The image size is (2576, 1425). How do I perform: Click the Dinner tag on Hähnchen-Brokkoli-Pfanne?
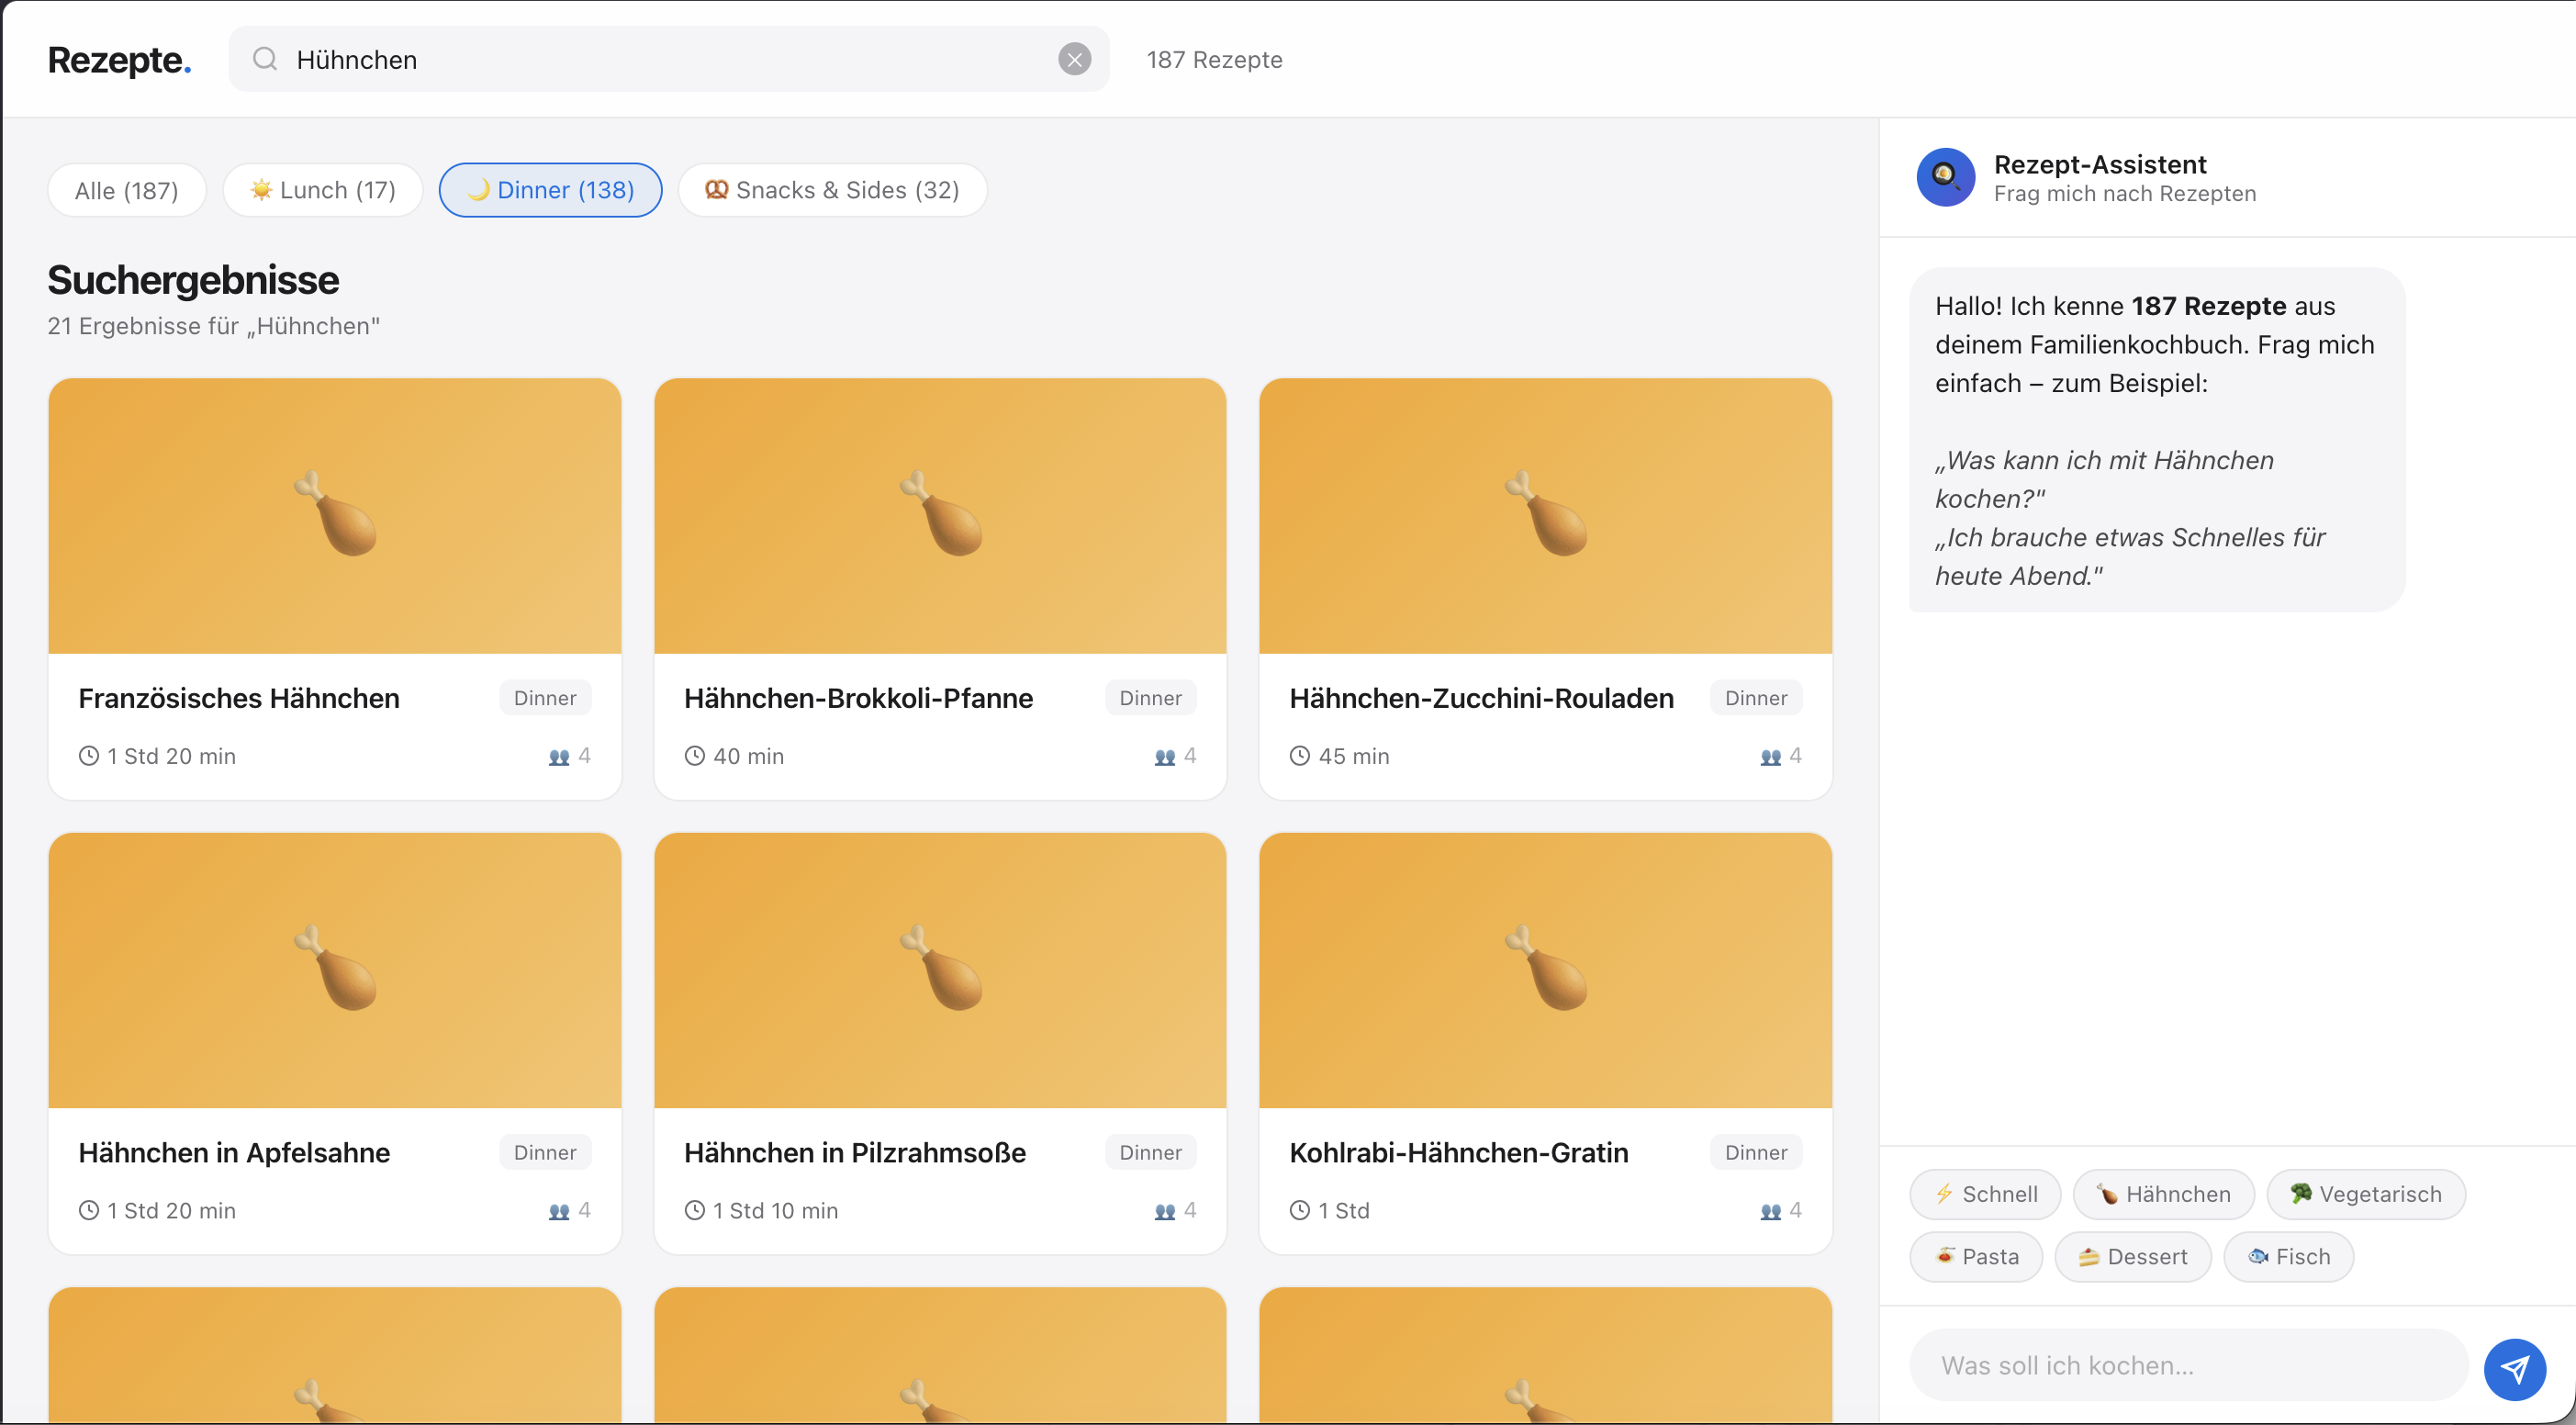click(x=1151, y=698)
